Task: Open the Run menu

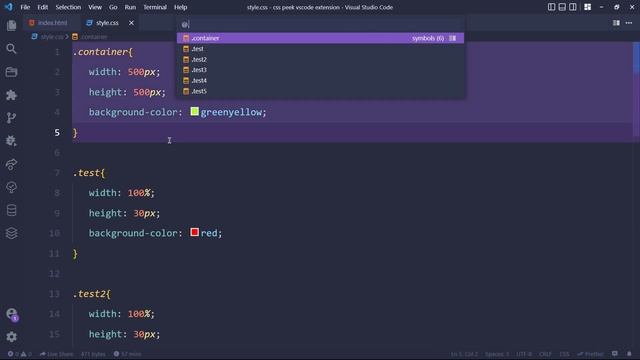Action: [130, 7]
